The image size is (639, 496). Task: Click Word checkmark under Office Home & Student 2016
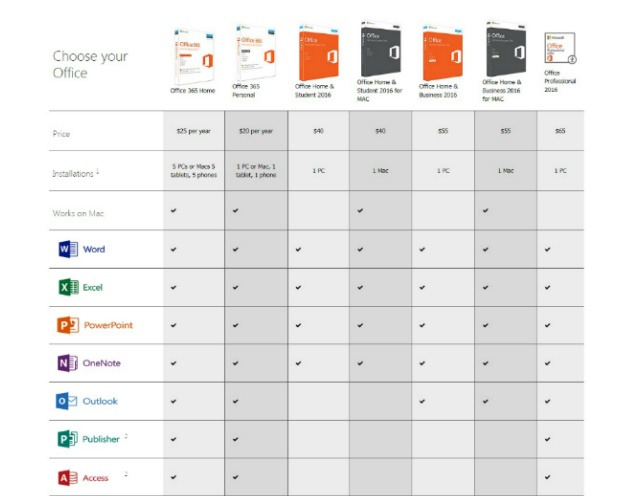coord(298,249)
